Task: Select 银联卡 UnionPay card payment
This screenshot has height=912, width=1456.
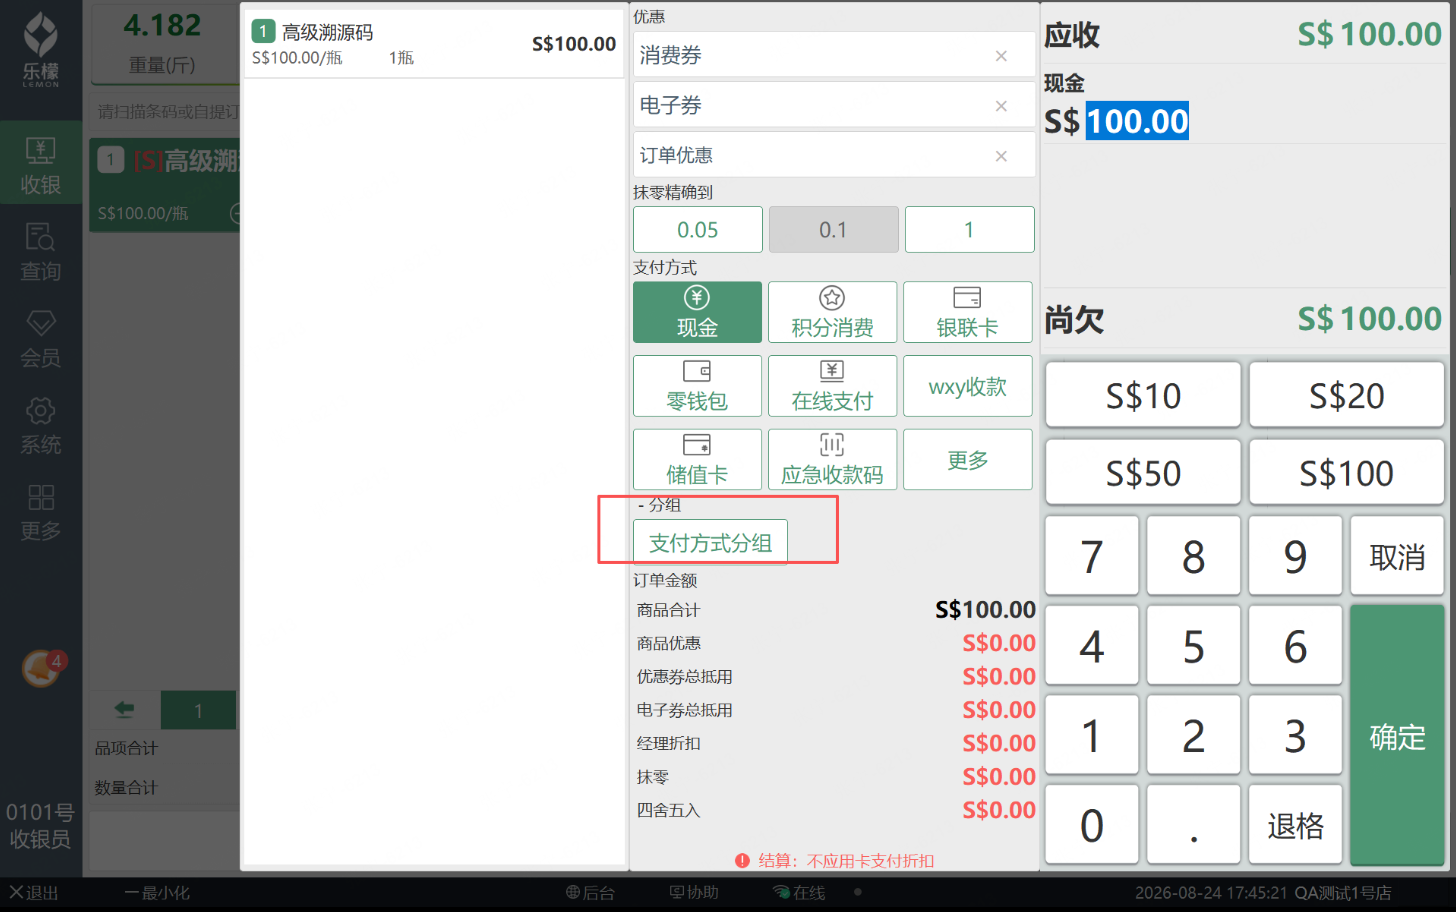Action: tap(967, 312)
